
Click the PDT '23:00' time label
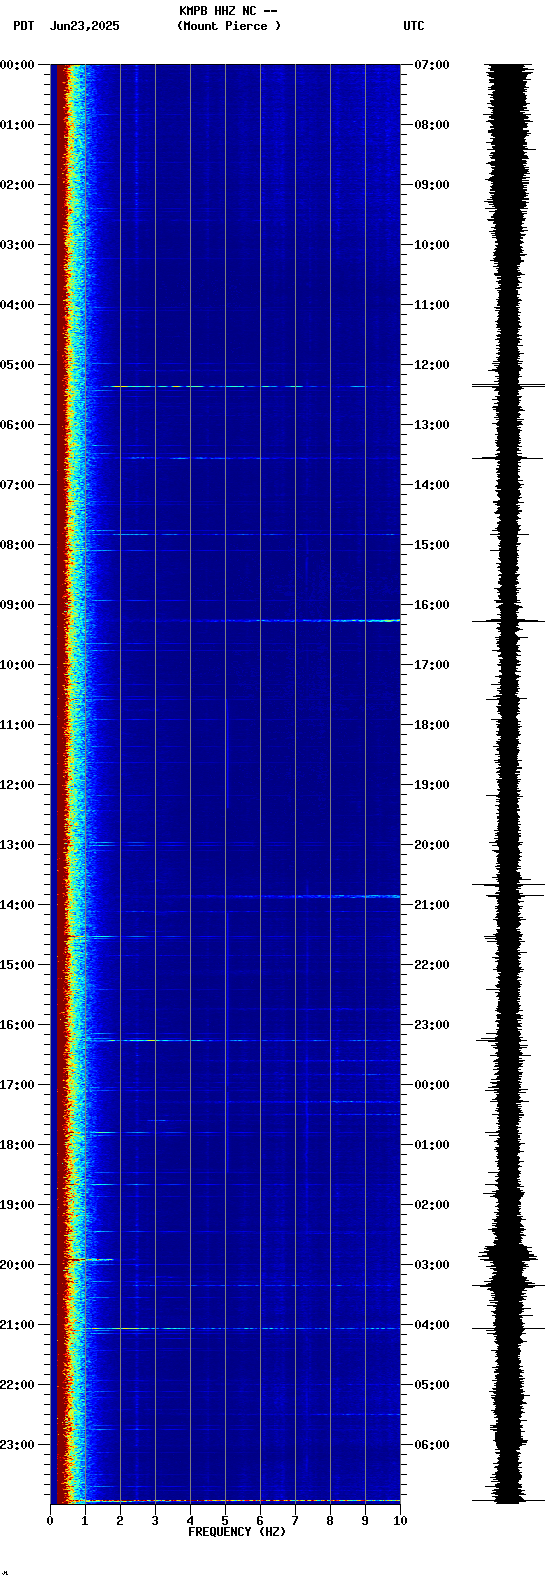click(17, 1445)
